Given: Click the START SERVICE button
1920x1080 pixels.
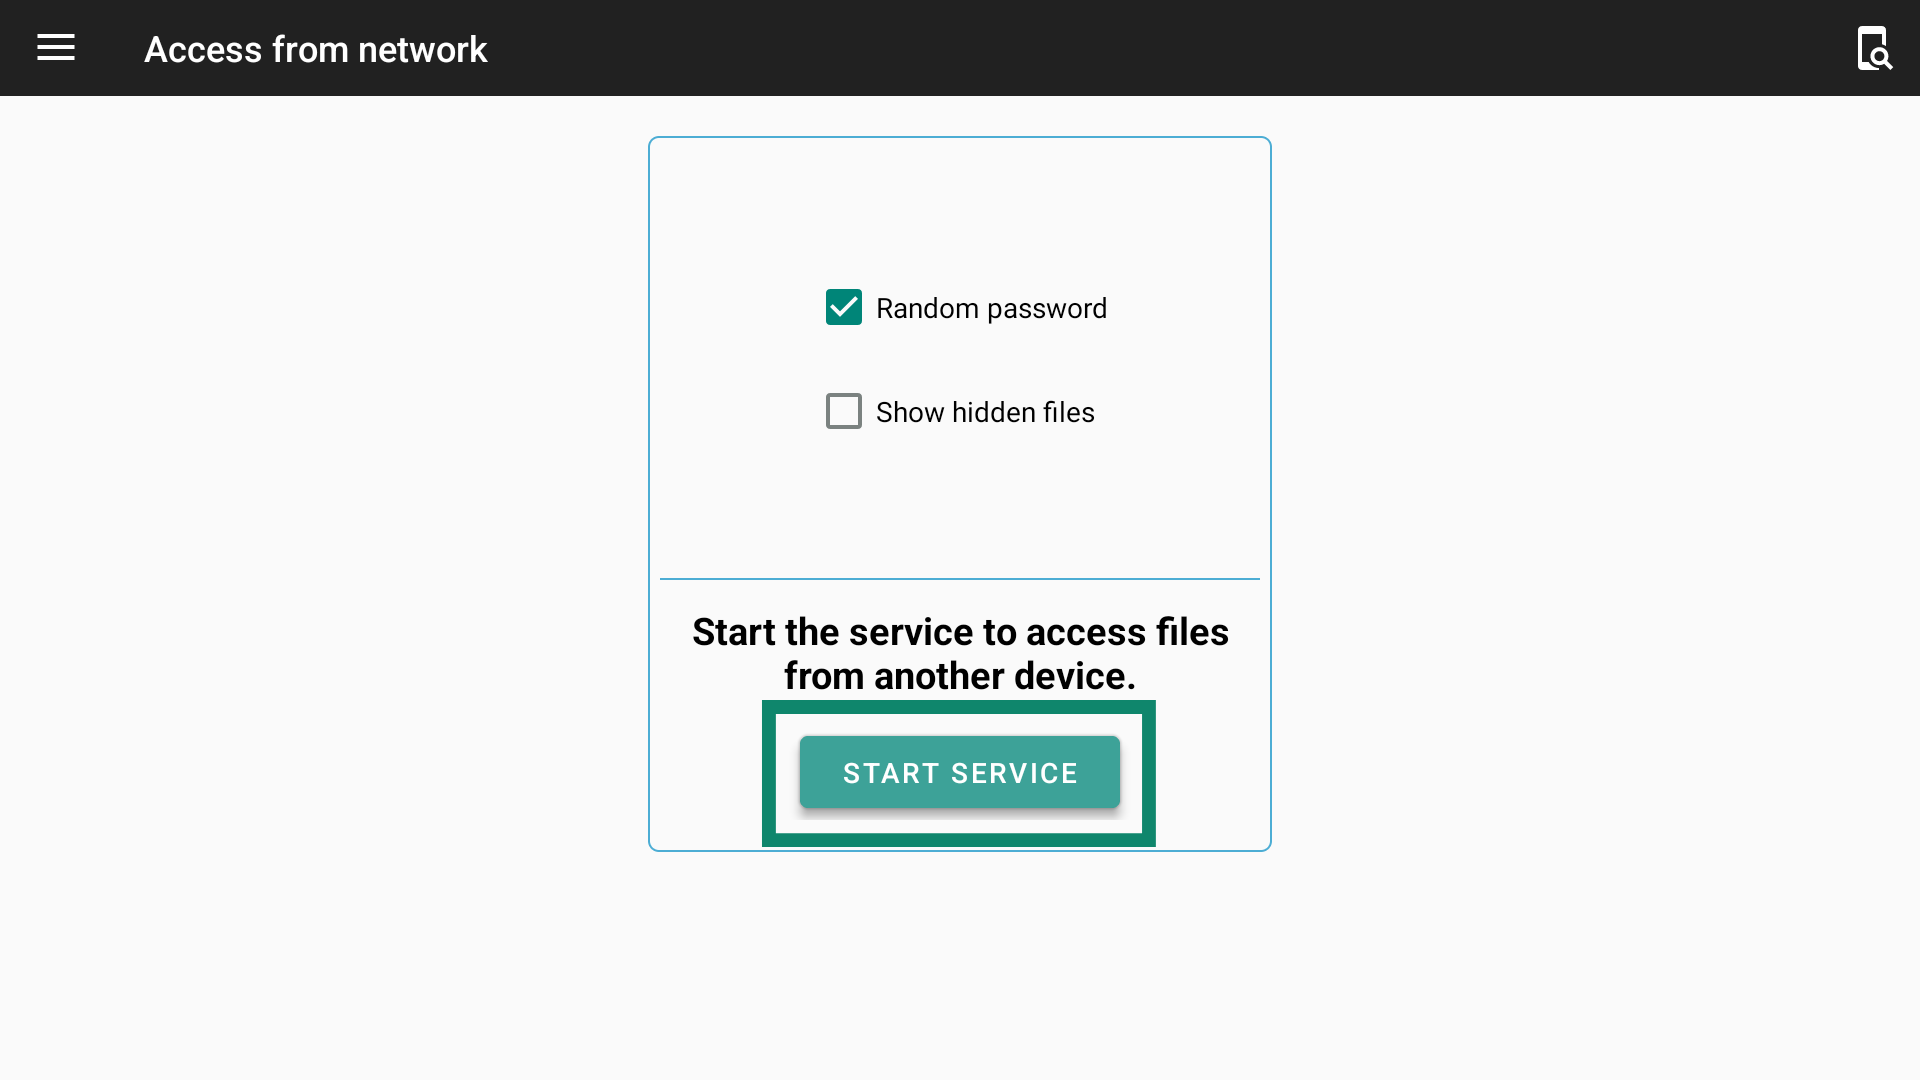Looking at the screenshot, I should tap(960, 772).
